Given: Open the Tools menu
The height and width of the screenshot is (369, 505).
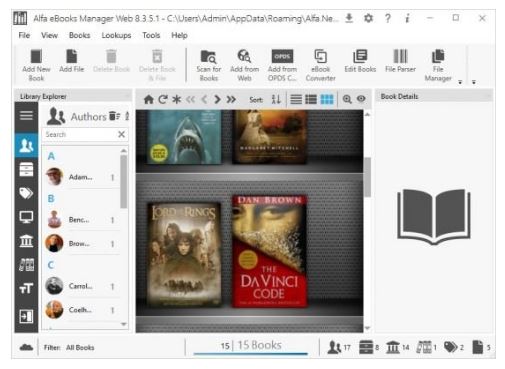Looking at the screenshot, I should (x=151, y=35).
